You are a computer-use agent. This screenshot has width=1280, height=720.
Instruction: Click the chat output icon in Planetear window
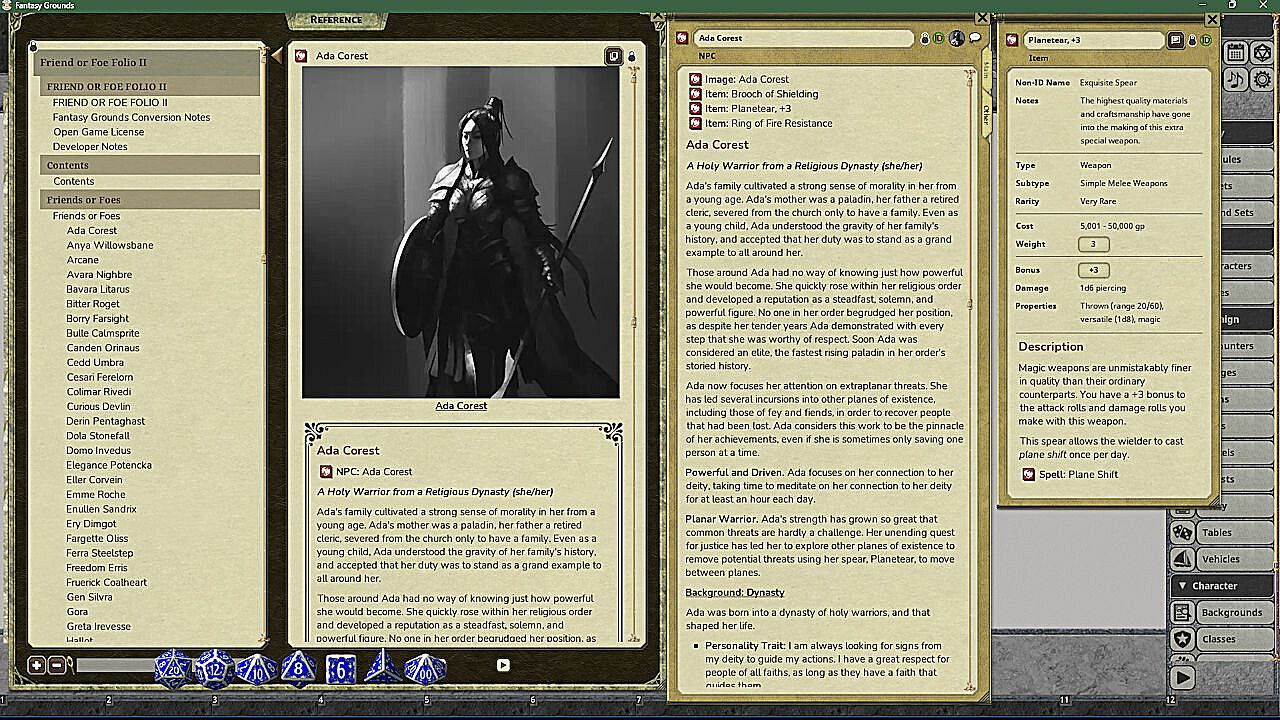coord(1176,40)
